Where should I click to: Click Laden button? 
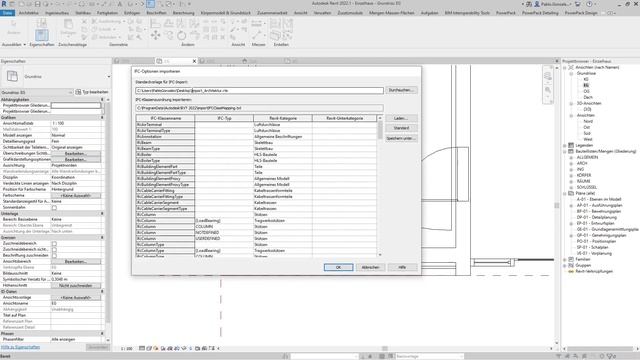tap(401, 118)
